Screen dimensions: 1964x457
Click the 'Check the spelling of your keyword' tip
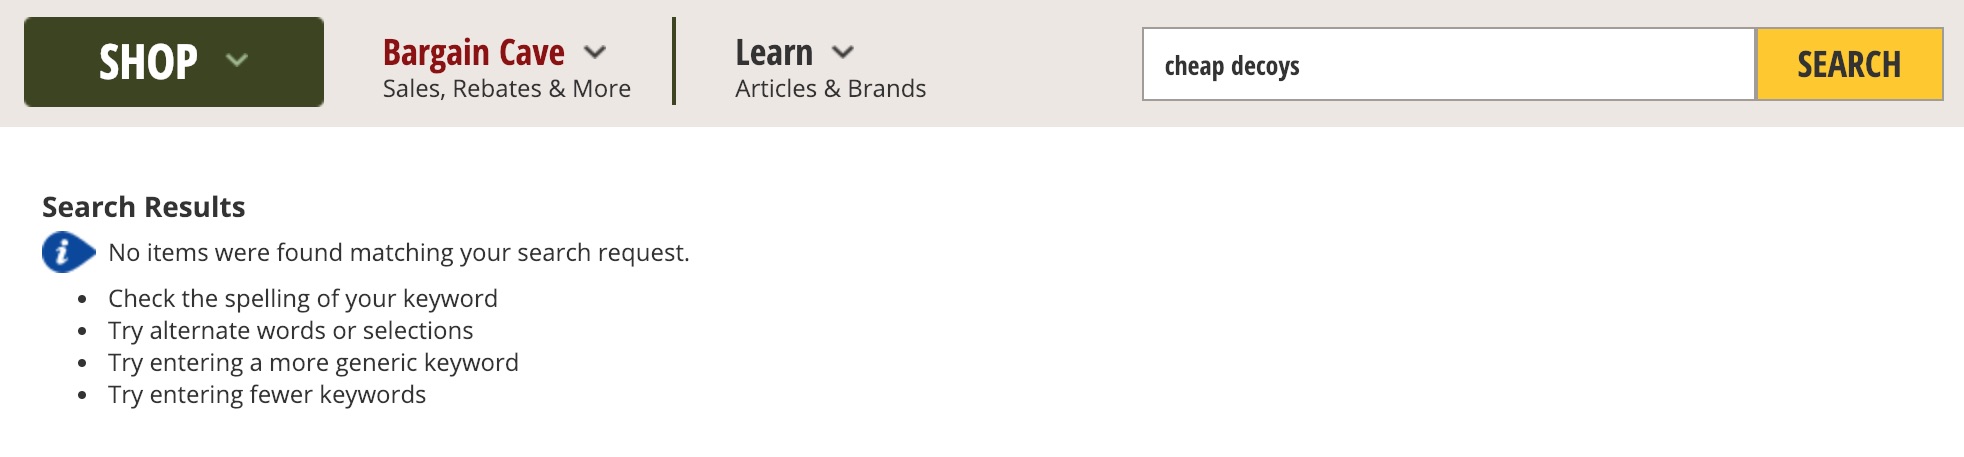[302, 298]
